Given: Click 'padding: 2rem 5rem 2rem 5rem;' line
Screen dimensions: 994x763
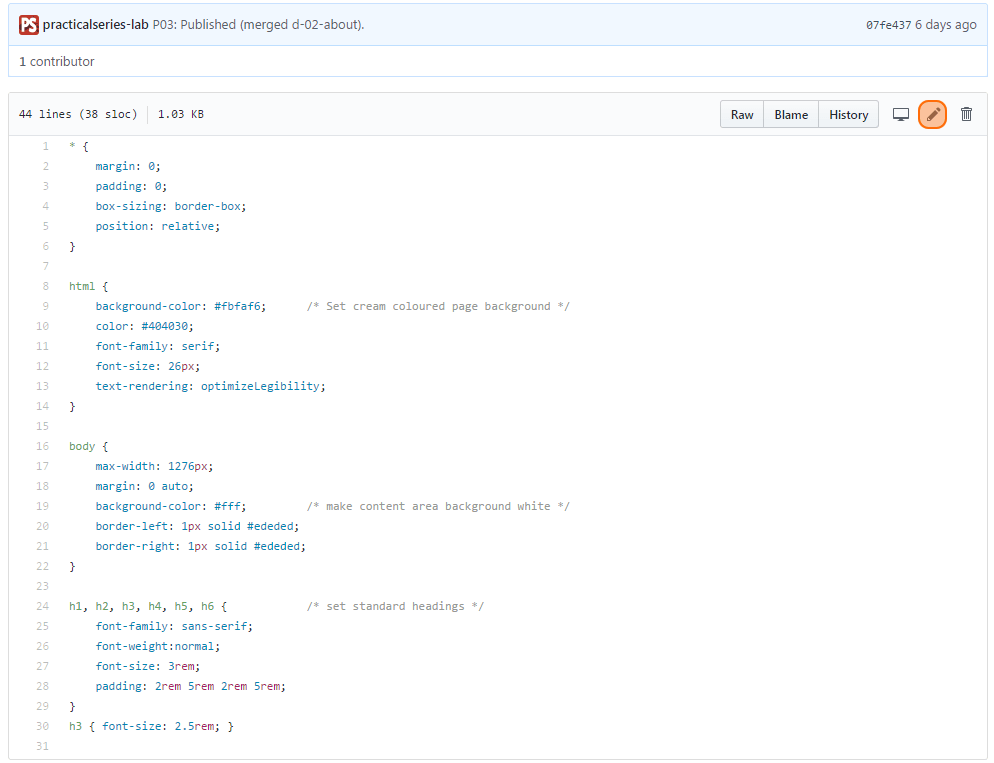Looking at the screenshot, I should (191, 686).
